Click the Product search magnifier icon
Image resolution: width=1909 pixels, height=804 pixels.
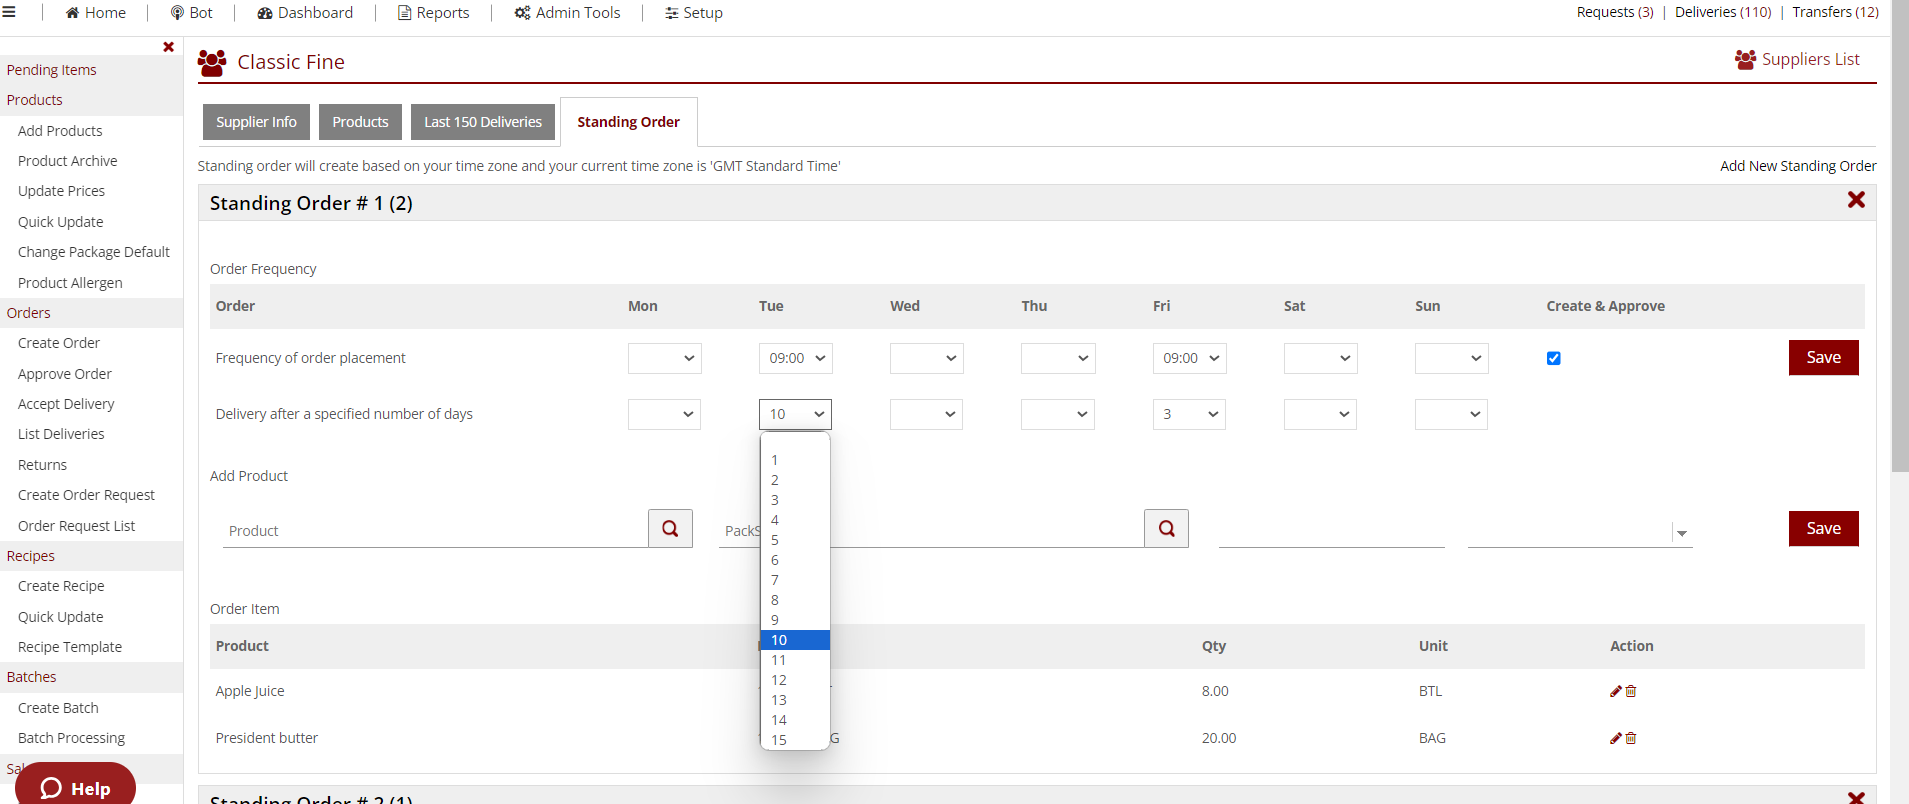tap(670, 529)
